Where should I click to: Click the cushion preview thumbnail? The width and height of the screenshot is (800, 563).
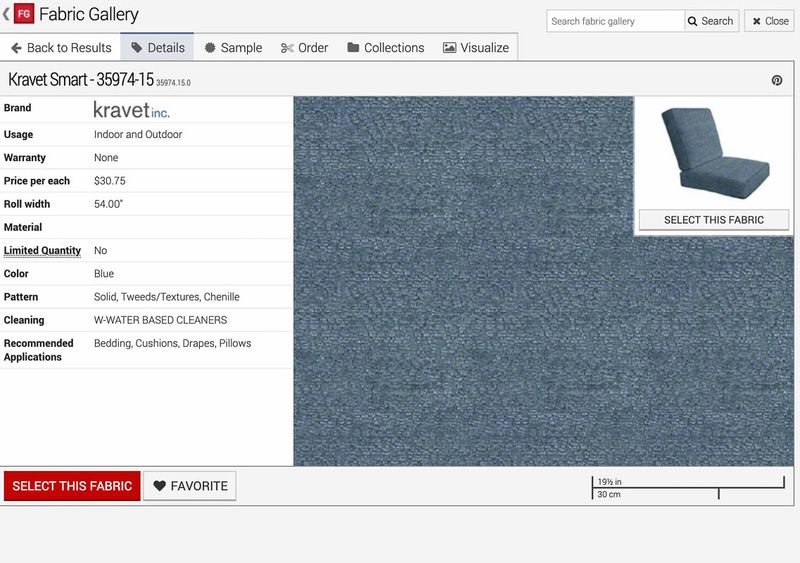click(x=714, y=153)
